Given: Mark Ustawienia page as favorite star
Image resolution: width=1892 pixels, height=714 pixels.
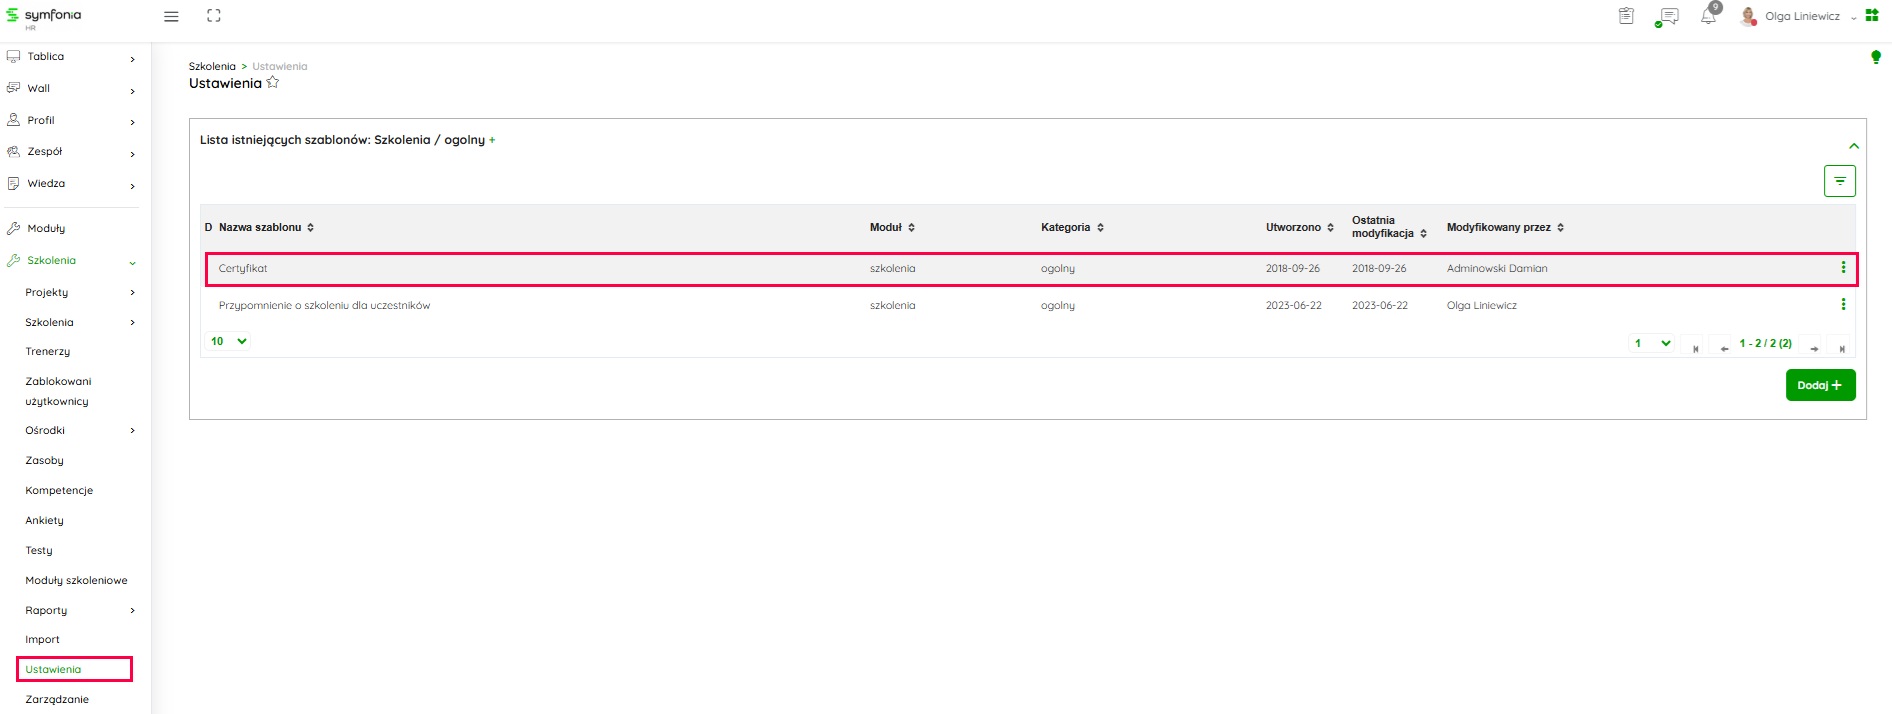Looking at the screenshot, I should [x=273, y=83].
